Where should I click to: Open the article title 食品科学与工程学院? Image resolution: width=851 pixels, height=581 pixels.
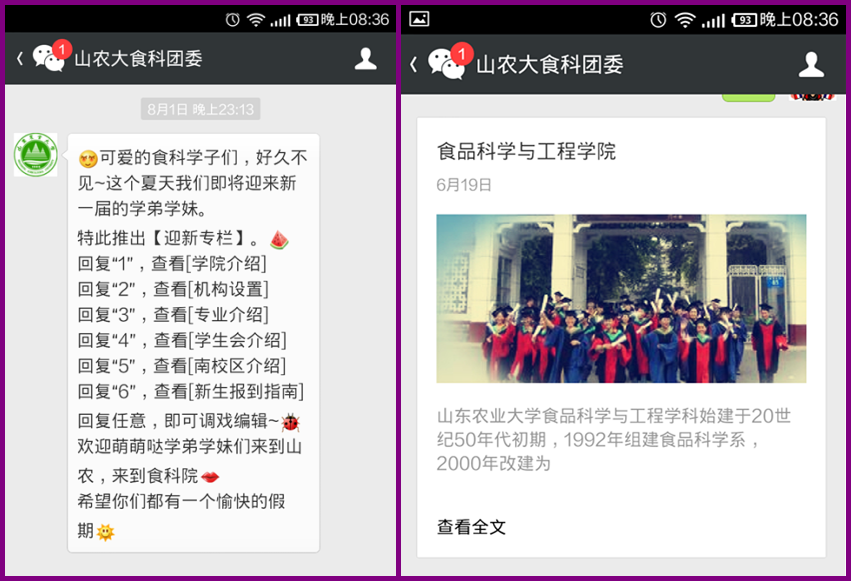click(x=526, y=151)
